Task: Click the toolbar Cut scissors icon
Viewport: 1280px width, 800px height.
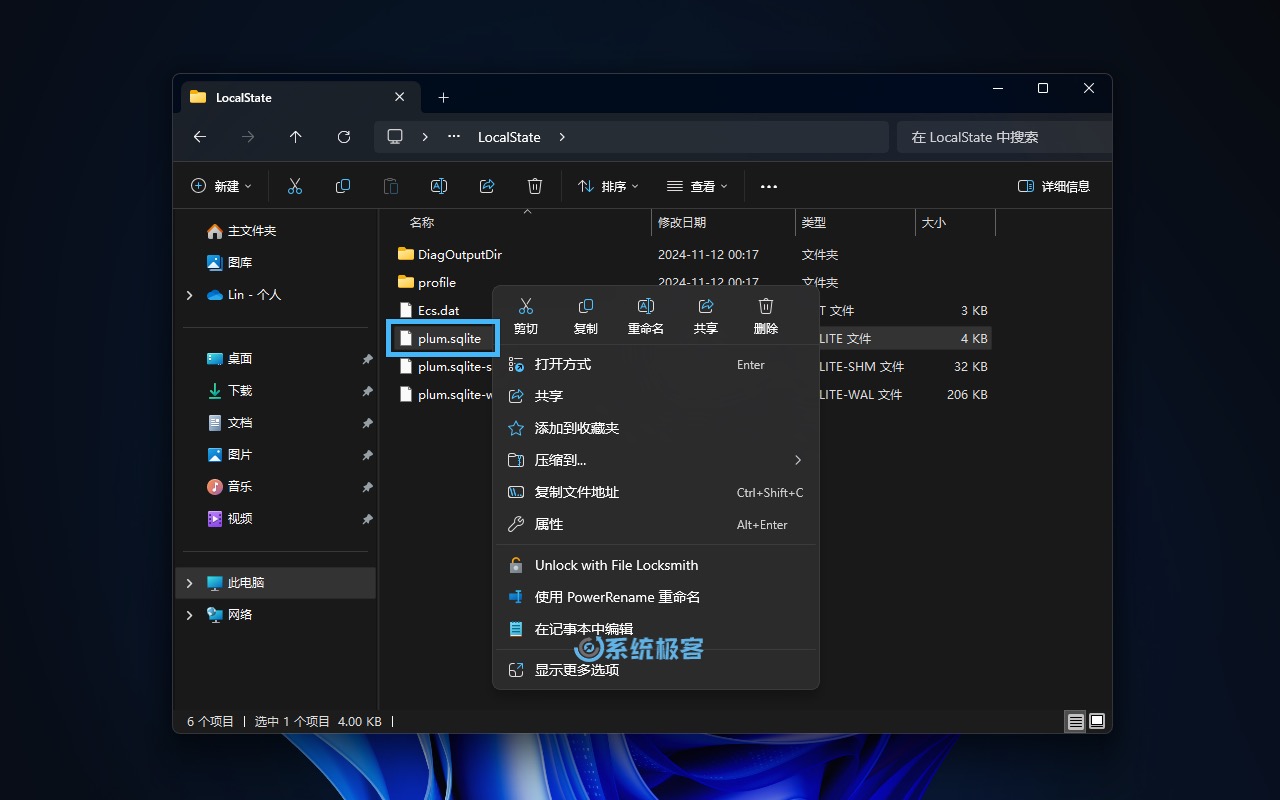Action: click(295, 186)
